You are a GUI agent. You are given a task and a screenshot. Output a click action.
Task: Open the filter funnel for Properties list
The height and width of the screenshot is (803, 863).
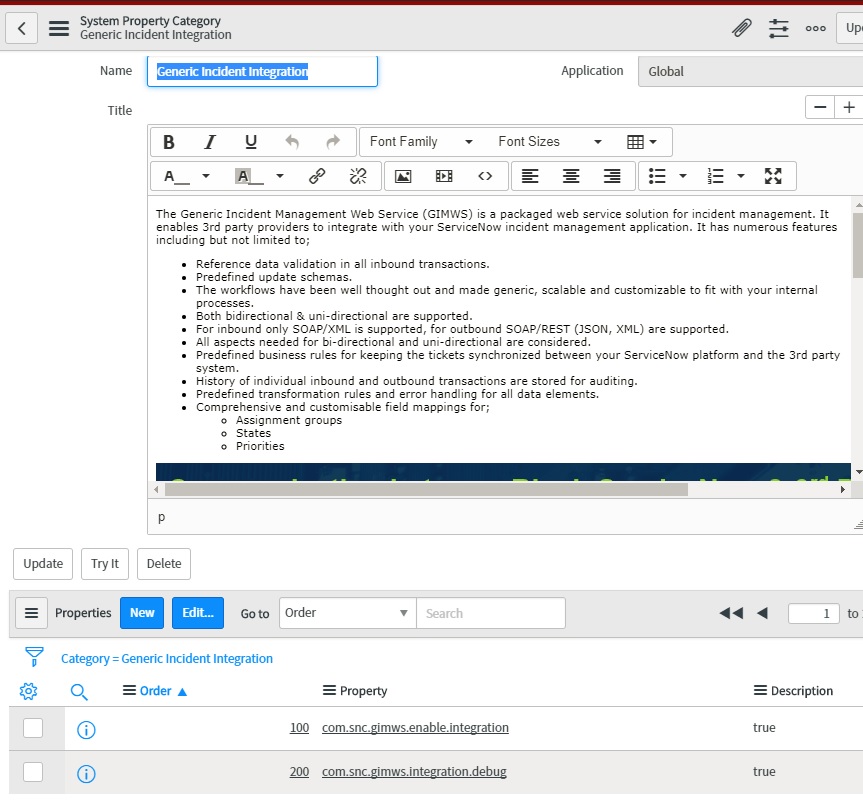[x=34, y=657]
